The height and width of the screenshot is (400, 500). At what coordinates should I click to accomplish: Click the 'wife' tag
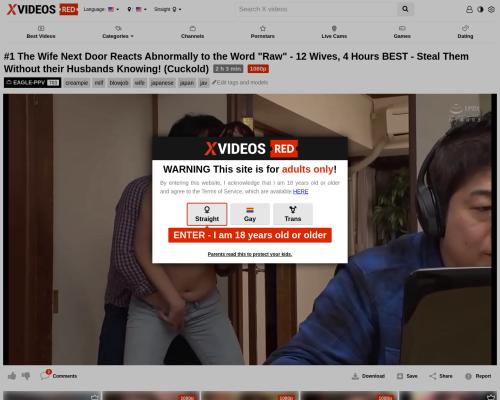(x=140, y=83)
